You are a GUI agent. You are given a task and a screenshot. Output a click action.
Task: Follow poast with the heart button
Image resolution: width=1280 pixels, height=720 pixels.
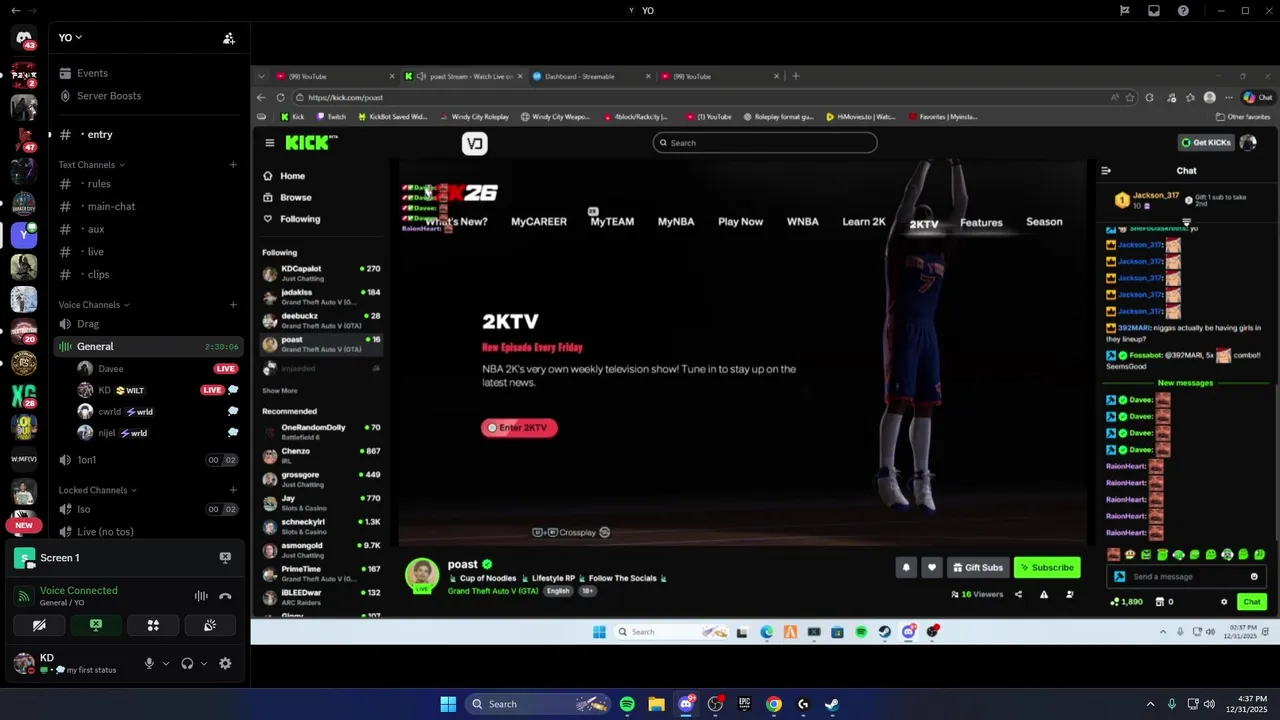(931, 568)
